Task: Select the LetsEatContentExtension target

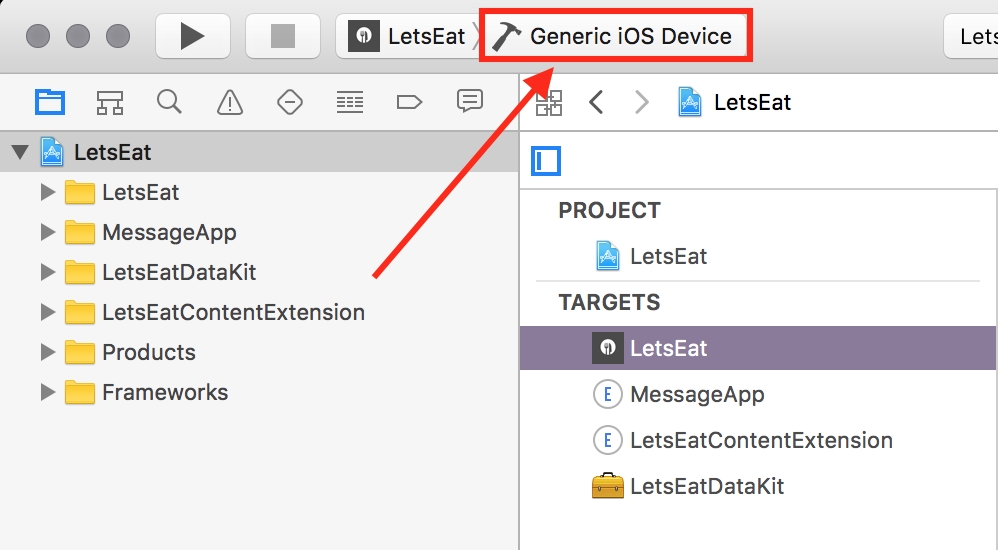Action: point(760,441)
